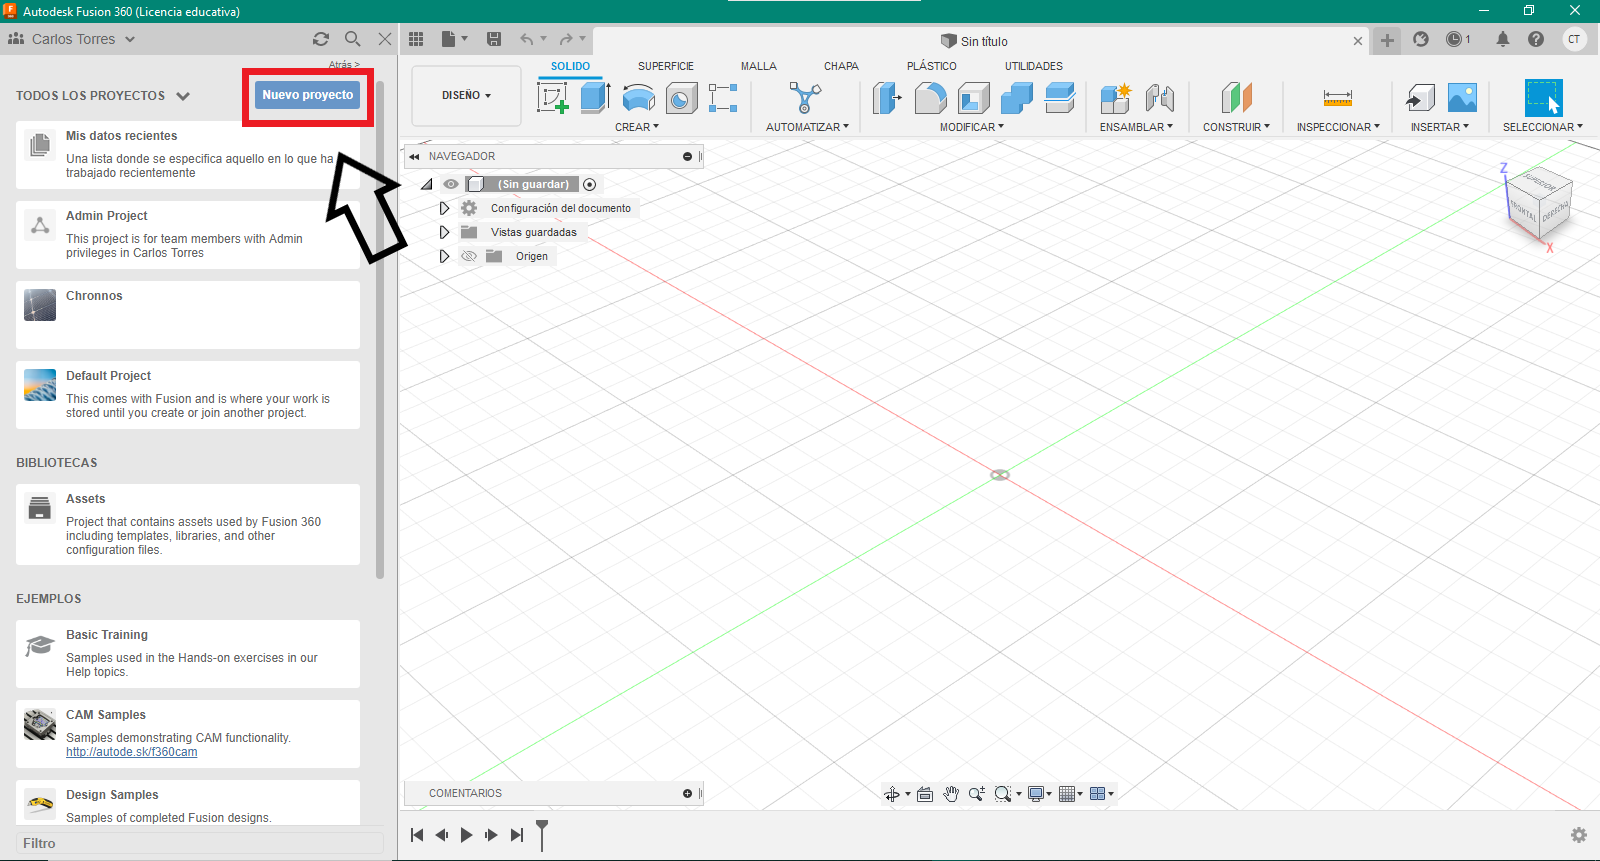Show the Origen folder via eye icon

coord(469,256)
